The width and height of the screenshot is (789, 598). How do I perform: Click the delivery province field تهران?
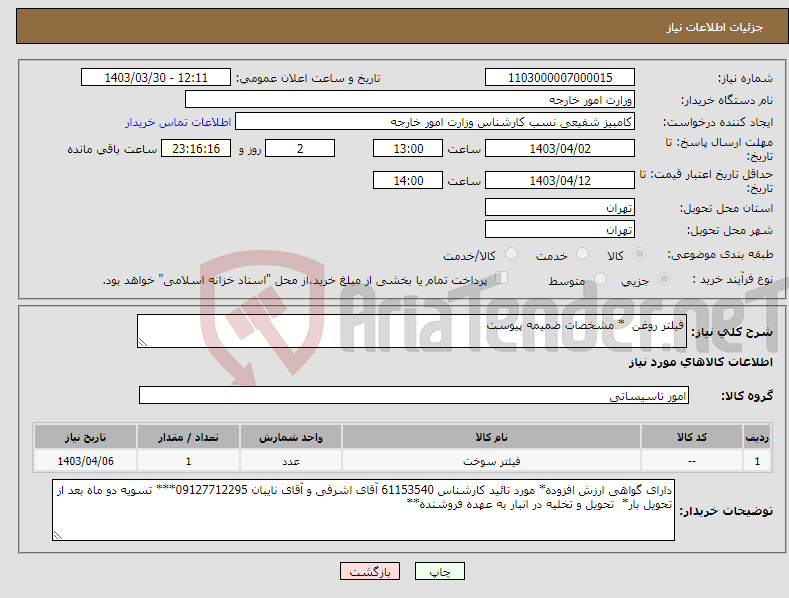point(560,207)
